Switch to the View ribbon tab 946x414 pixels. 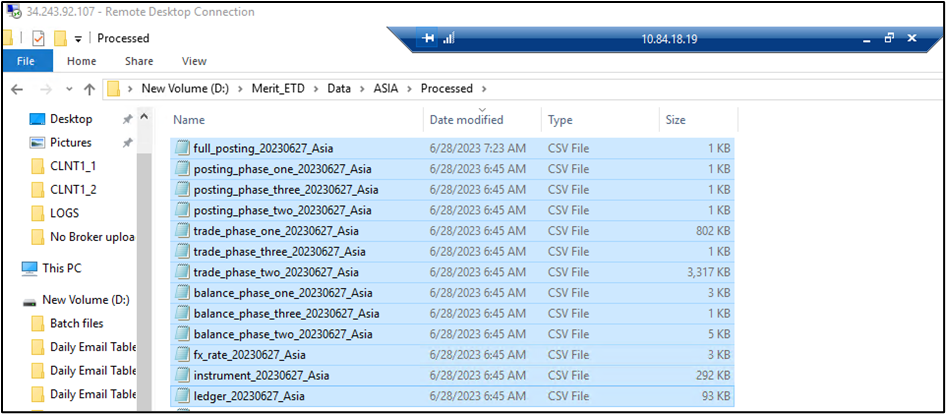coord(194,61)
